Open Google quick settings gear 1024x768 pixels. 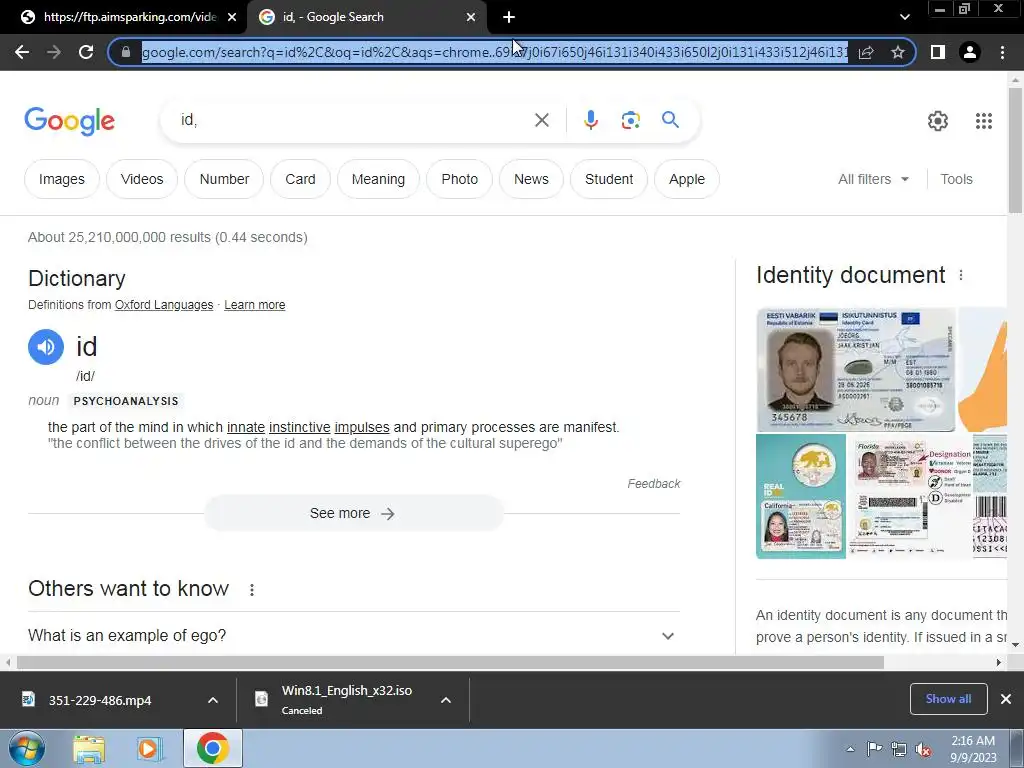(x=938, y=121)
